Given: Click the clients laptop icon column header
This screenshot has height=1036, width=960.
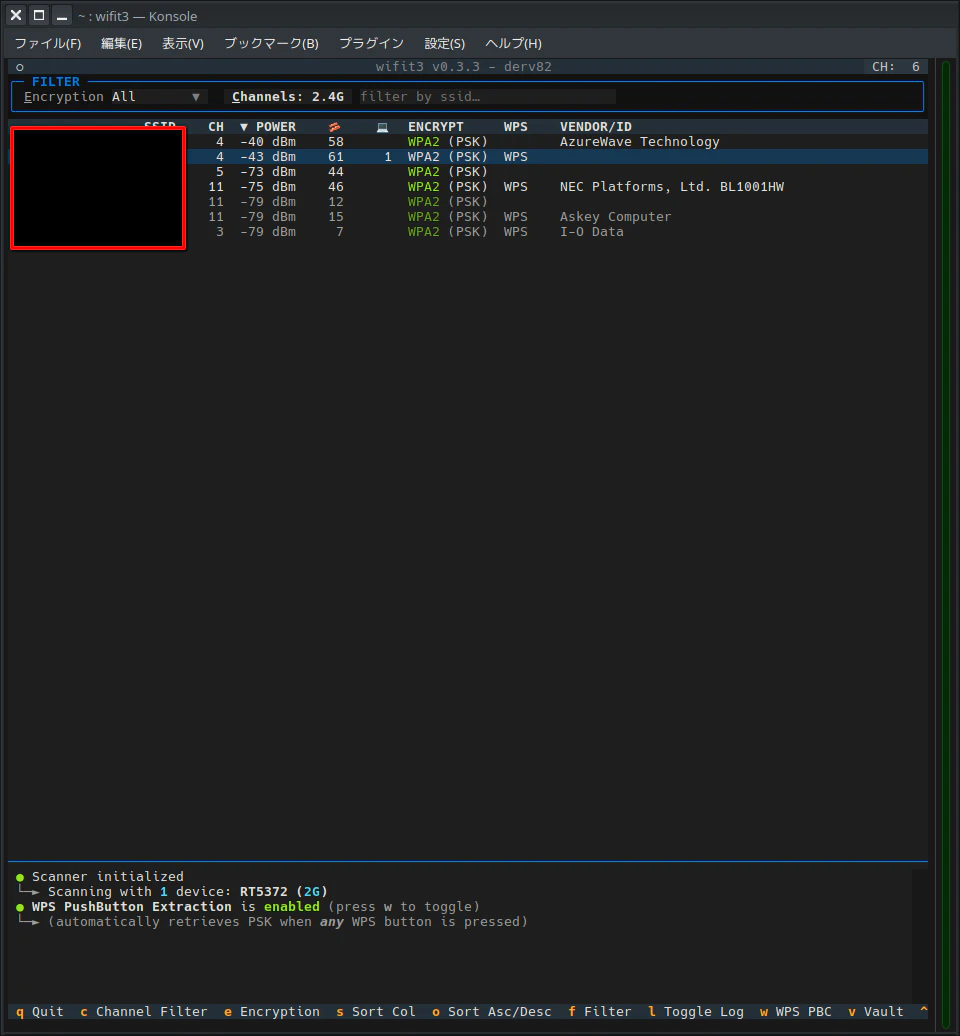Looking at the screenshot, I should (382, 127).
